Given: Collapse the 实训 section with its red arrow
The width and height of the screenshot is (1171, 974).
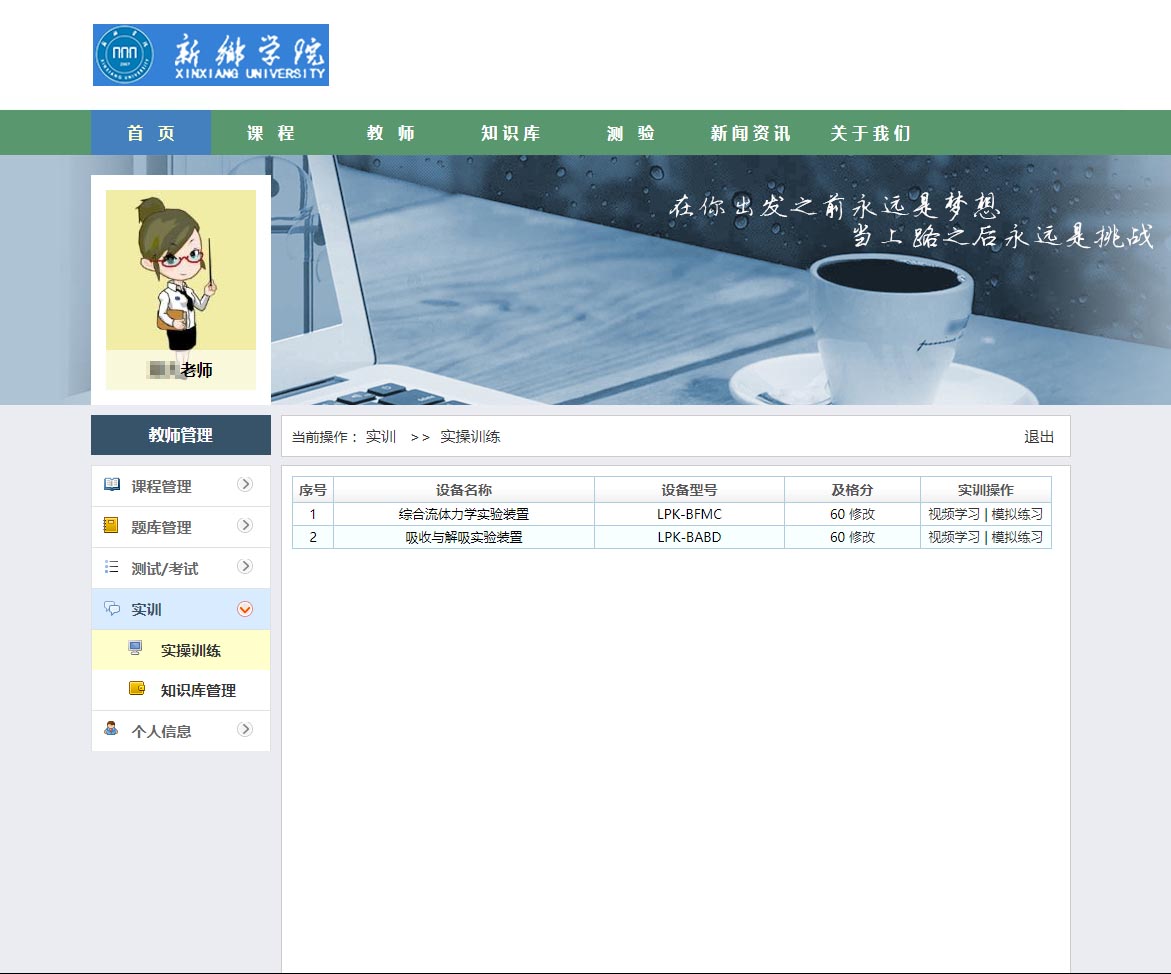Looking at the screenshot, I should (245, 609).
